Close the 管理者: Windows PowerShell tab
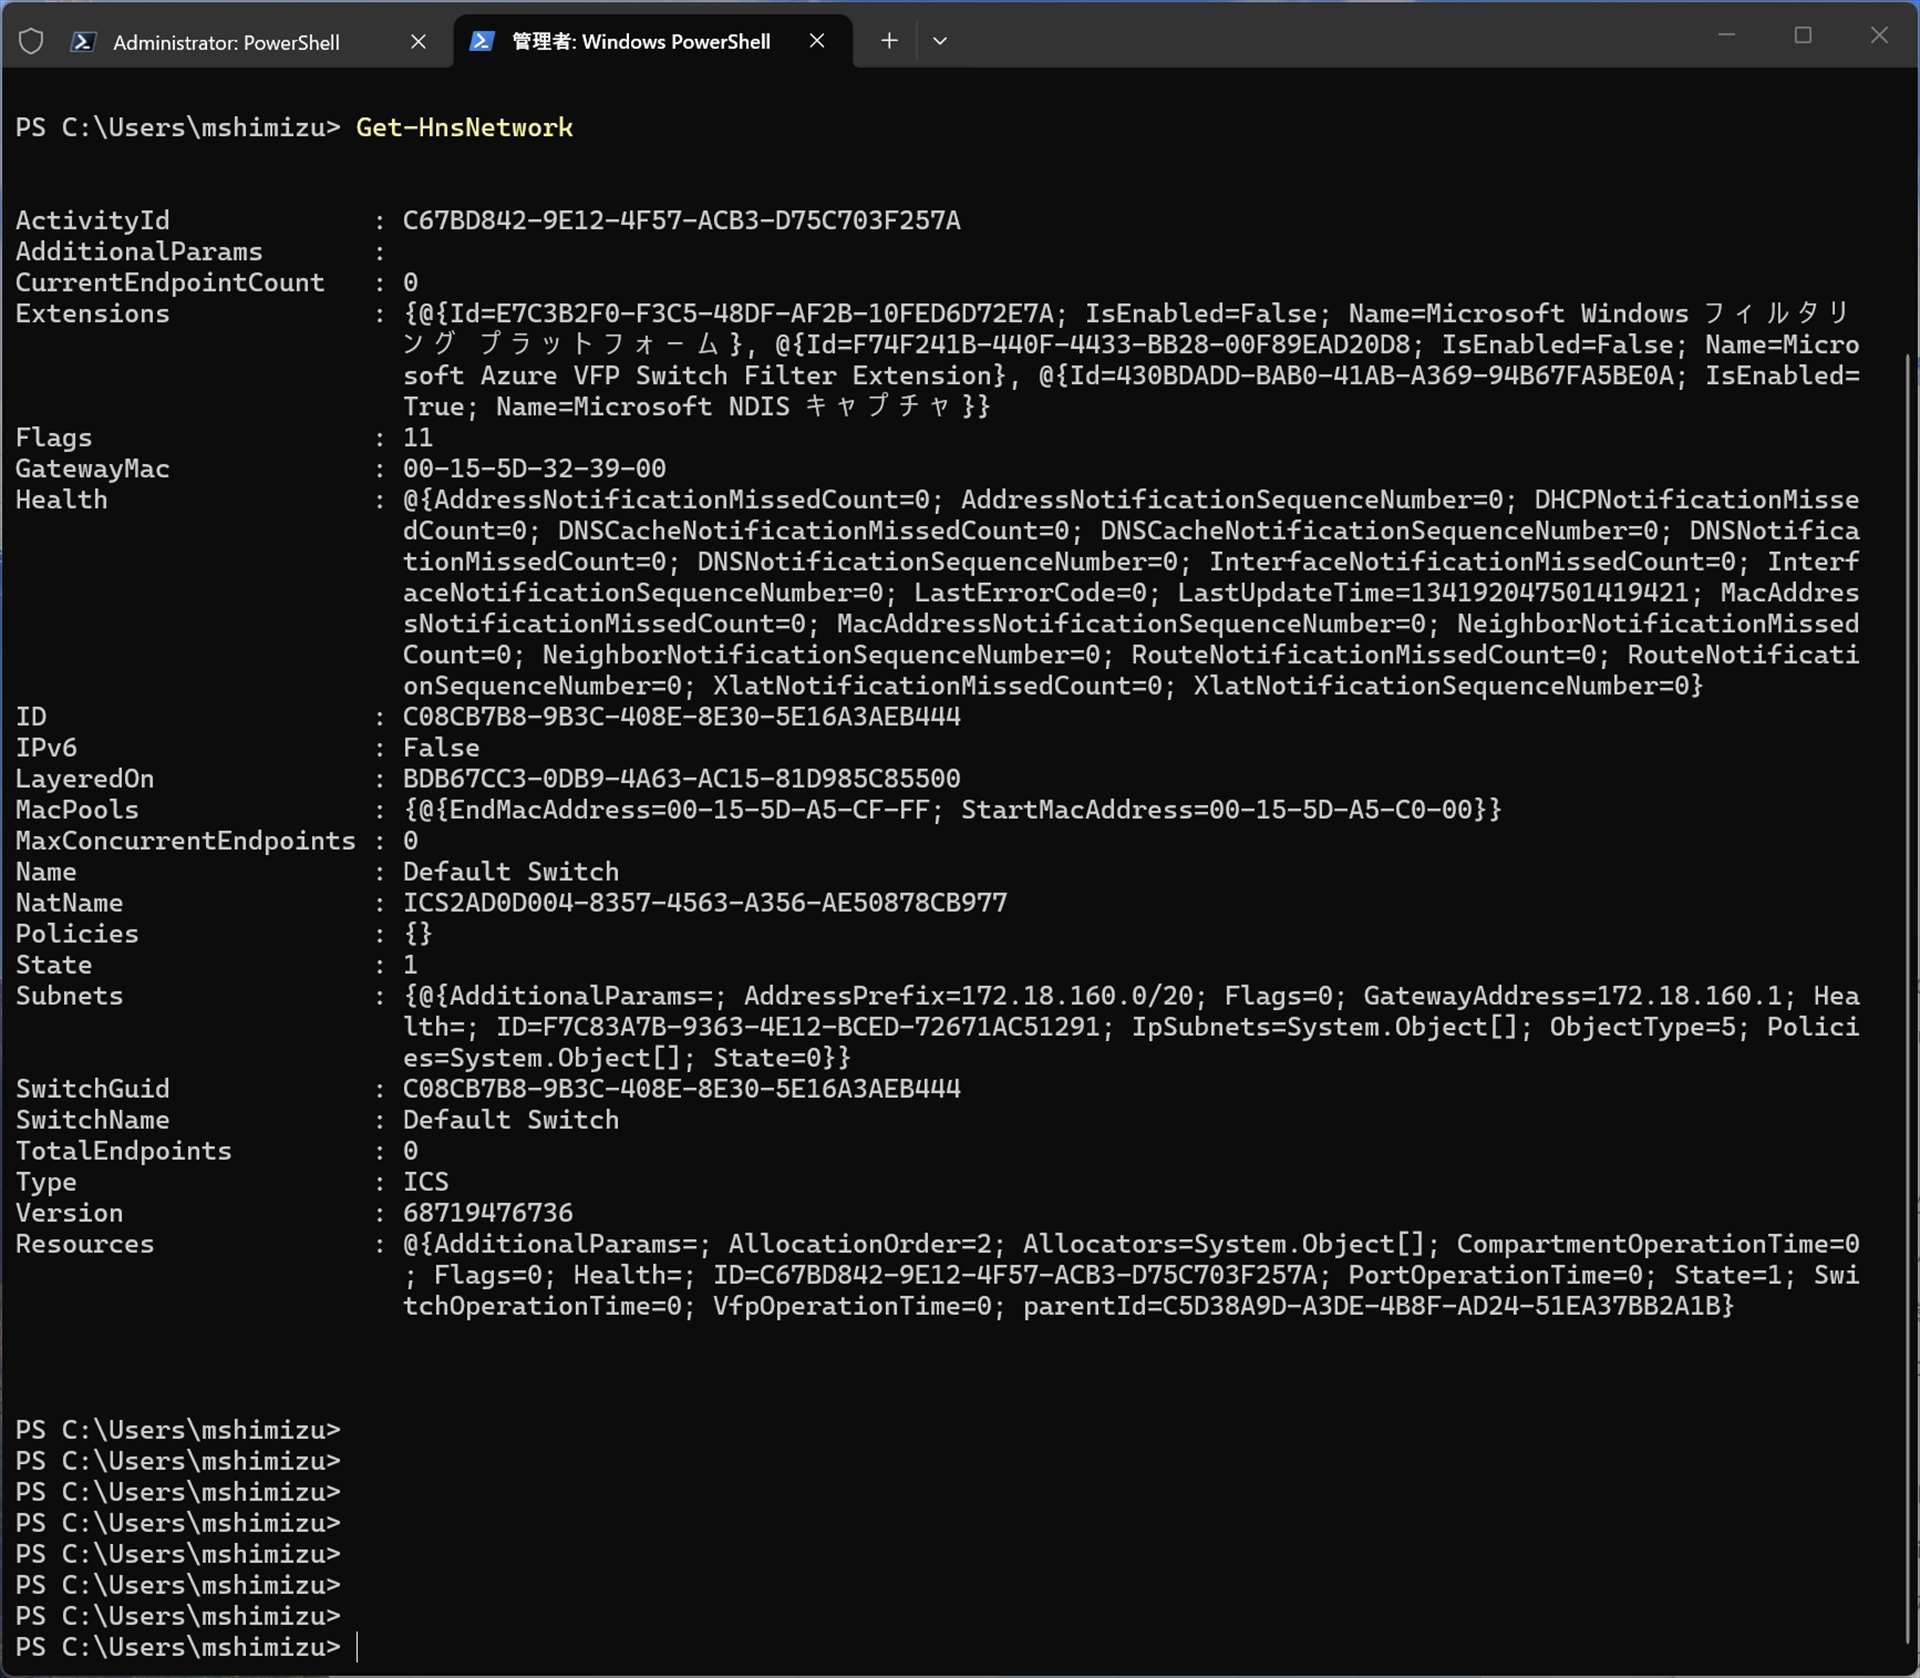 point(817,41)
